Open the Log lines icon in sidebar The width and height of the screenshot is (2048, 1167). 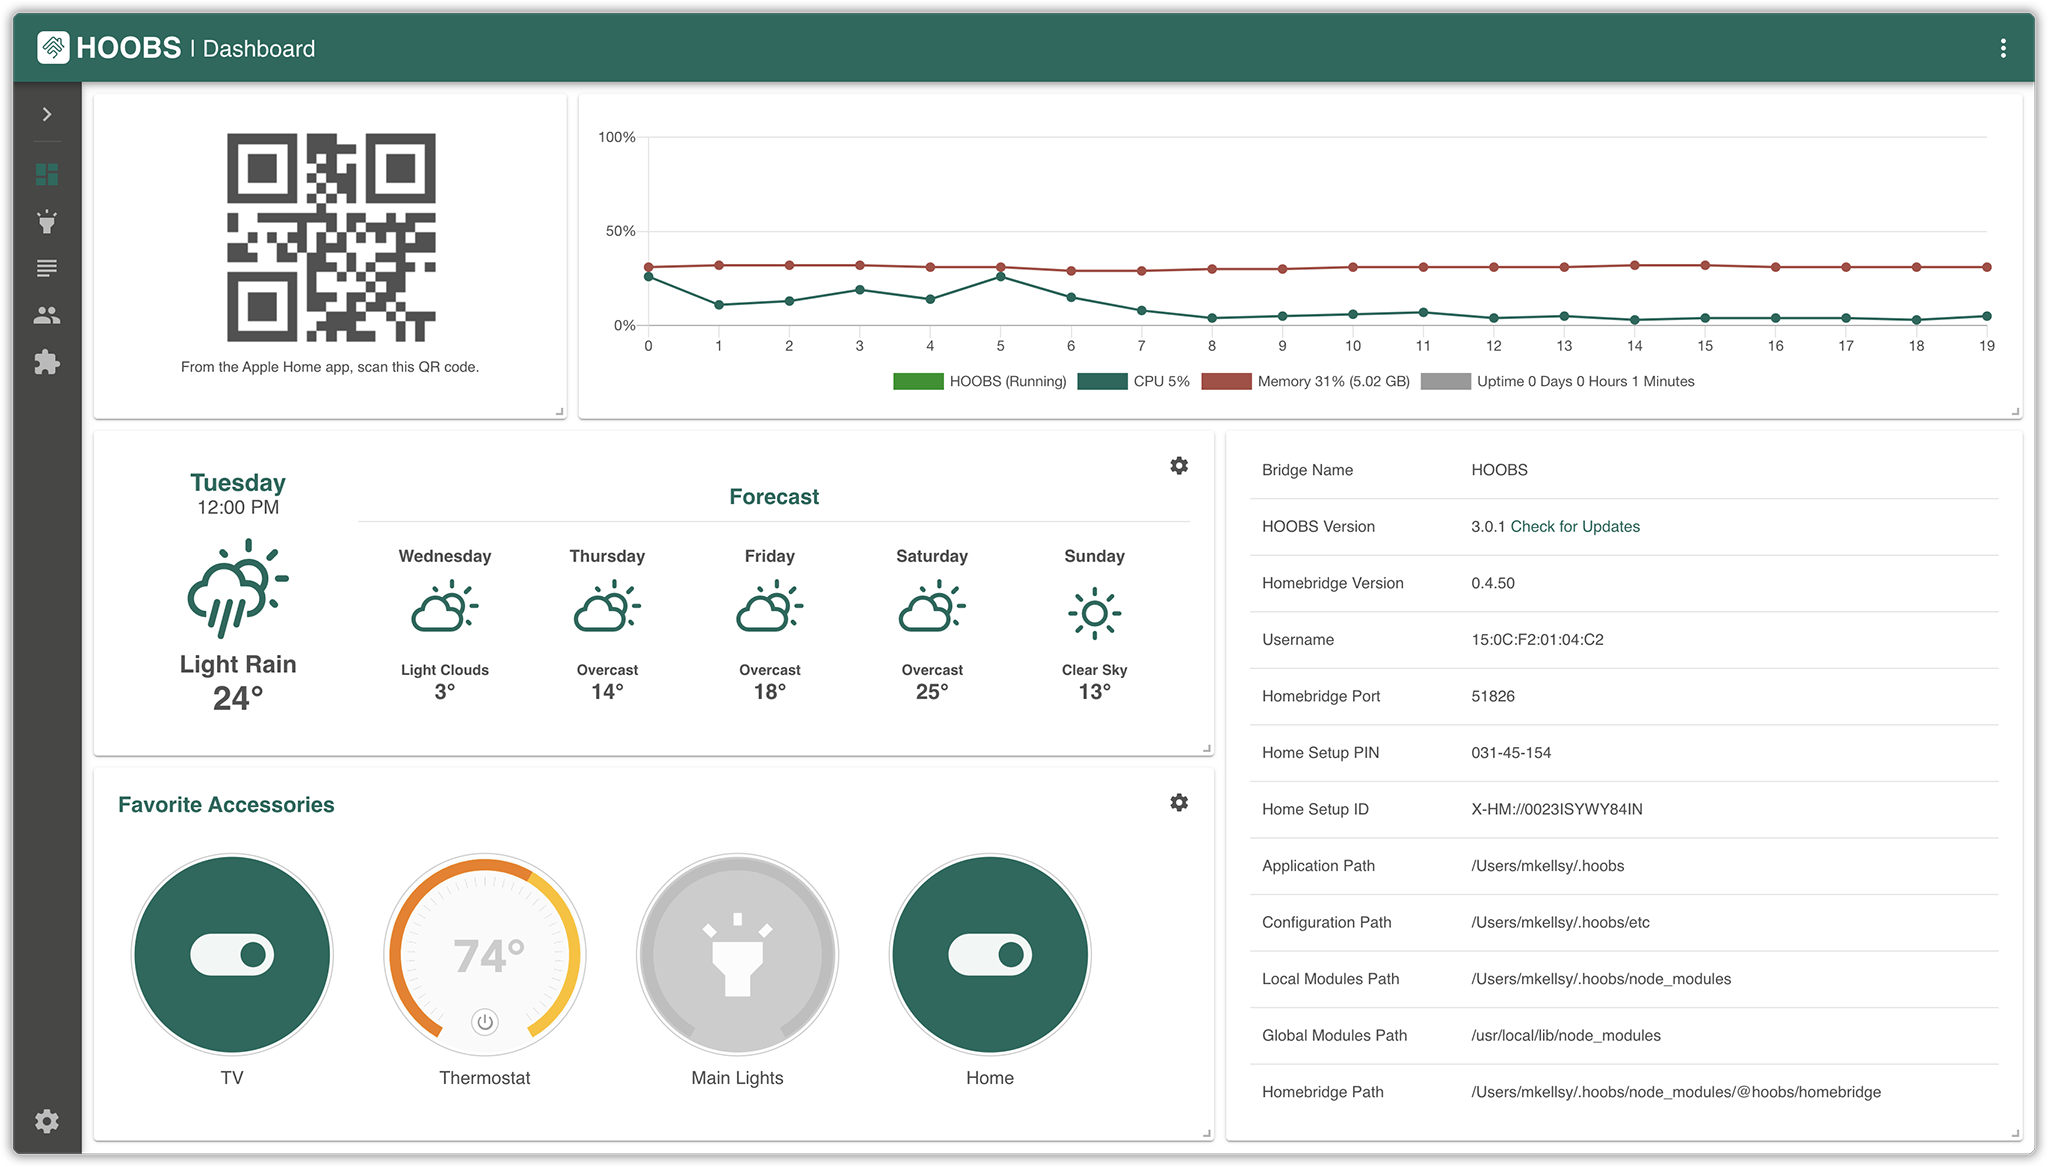[47, 268]
